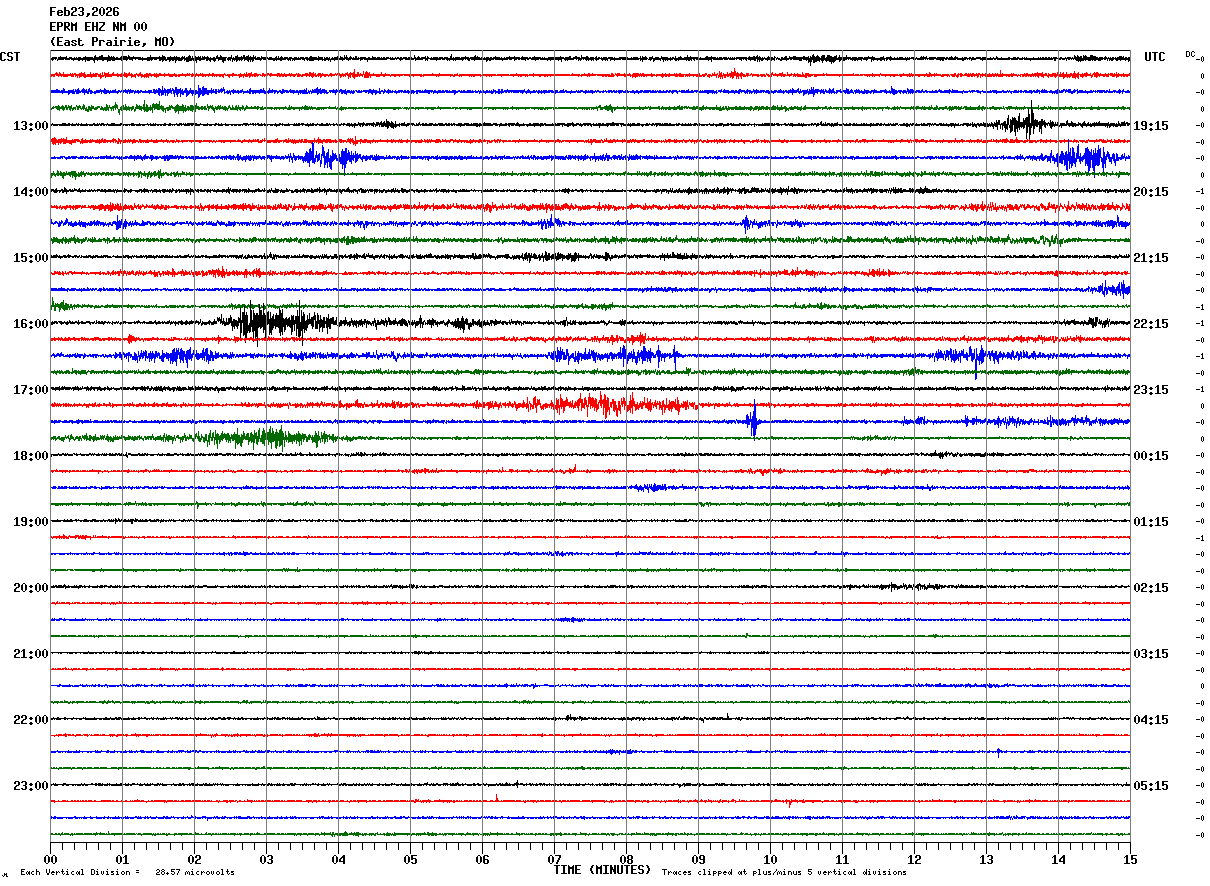The height and width of the screenshot is (886, 1210).
Task: Click the TIME (MINUTES) axis title
Action: click(602, 870)
